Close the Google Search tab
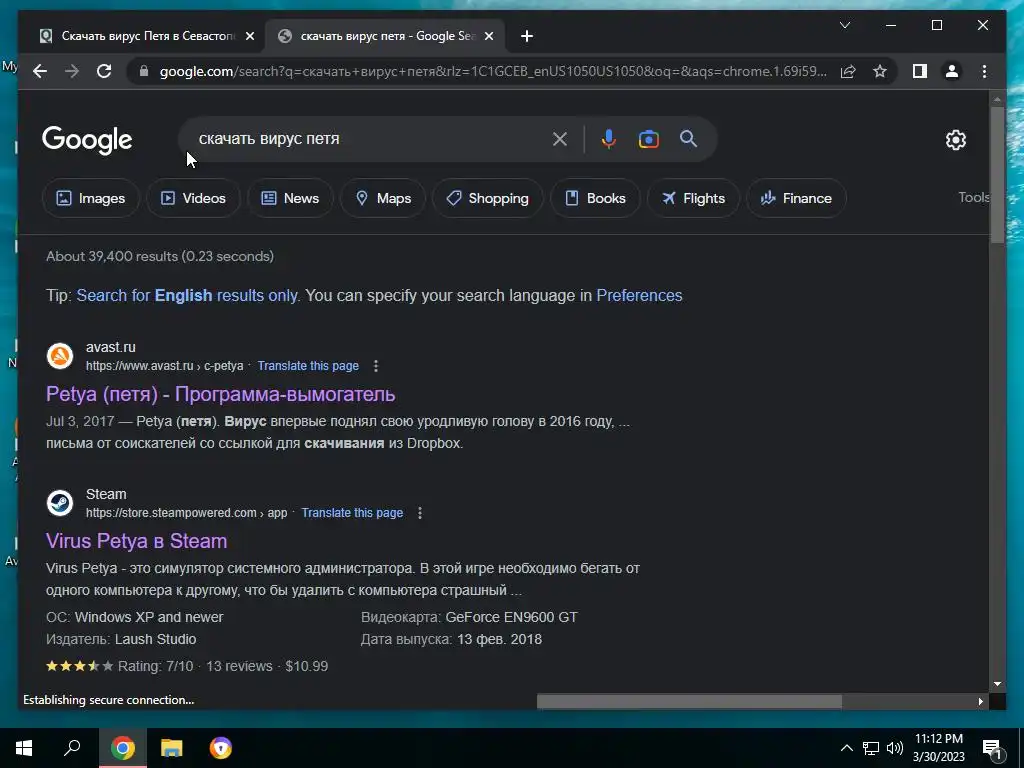Screen dimensions: 1024x768 coord(488,36)
